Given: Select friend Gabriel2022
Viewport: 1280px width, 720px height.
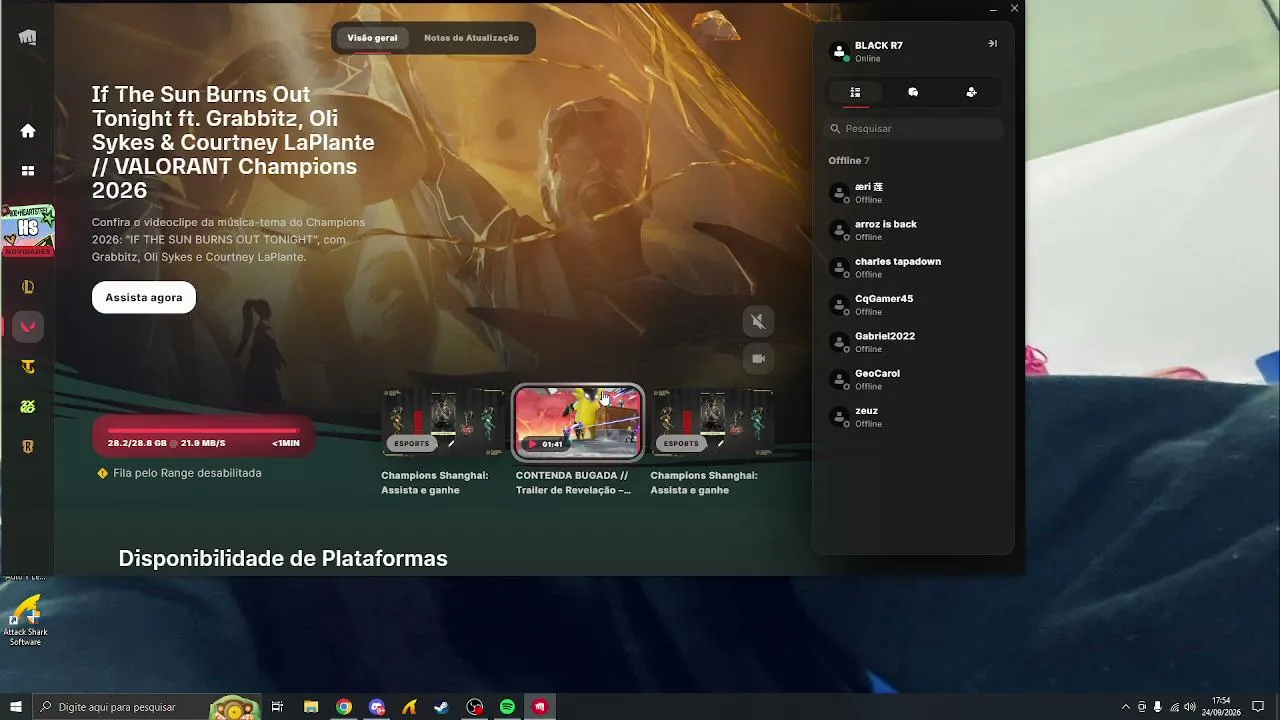Looking at the screenshot, I should (913, 342).
